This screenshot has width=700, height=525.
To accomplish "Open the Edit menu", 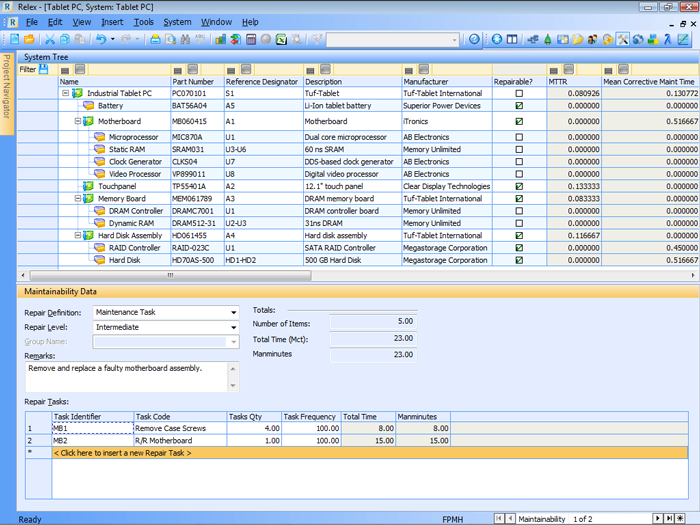I will [x=55, y=22].
